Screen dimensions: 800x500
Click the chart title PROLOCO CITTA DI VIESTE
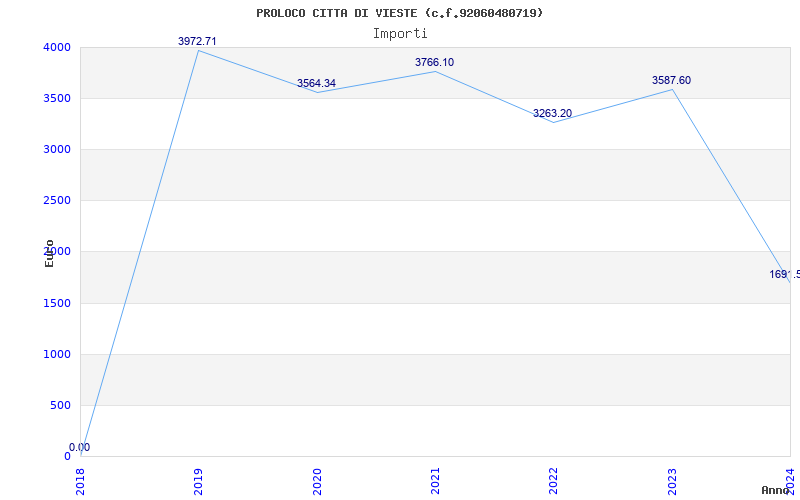point(399,13)
